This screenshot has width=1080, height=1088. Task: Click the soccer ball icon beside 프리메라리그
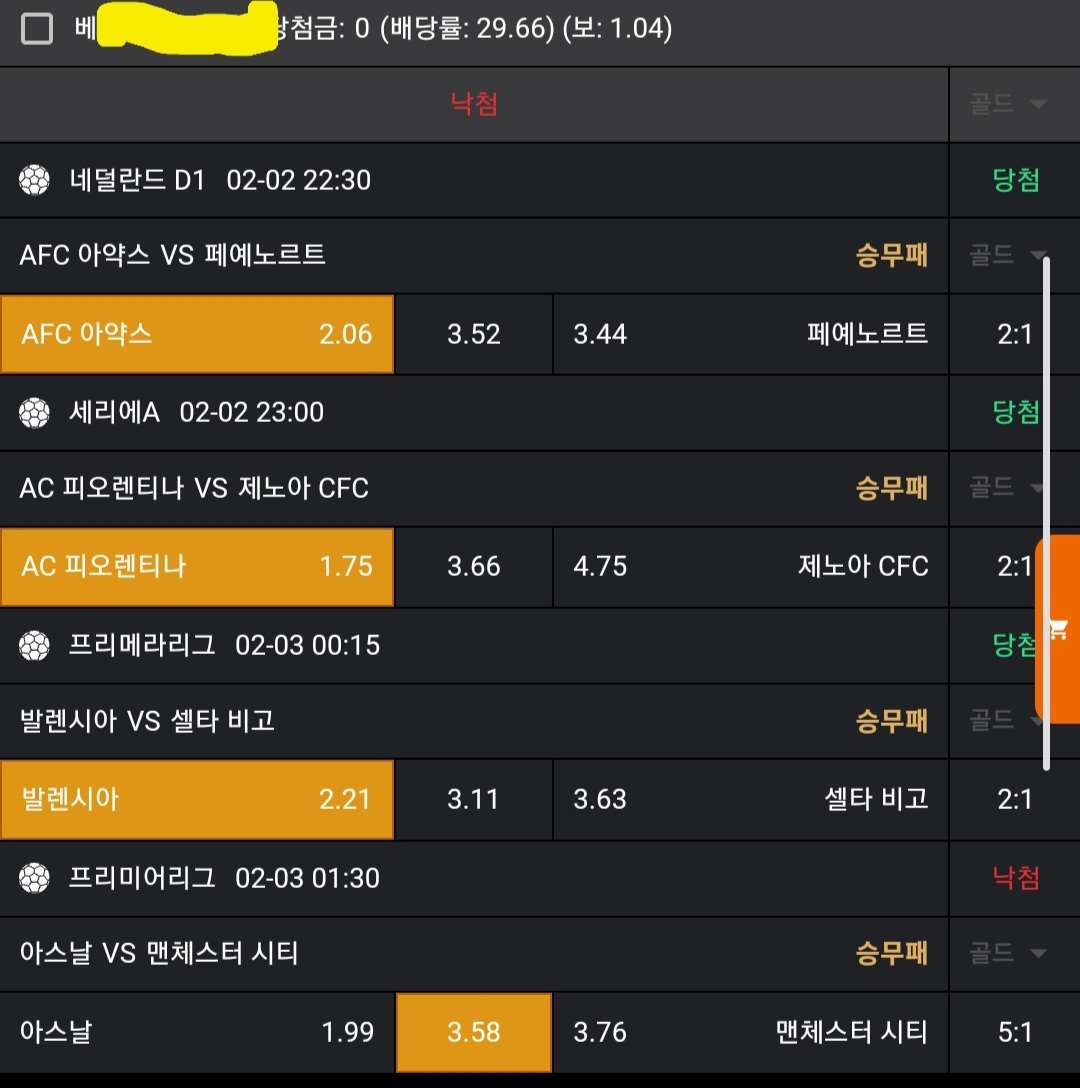point(35,645)
